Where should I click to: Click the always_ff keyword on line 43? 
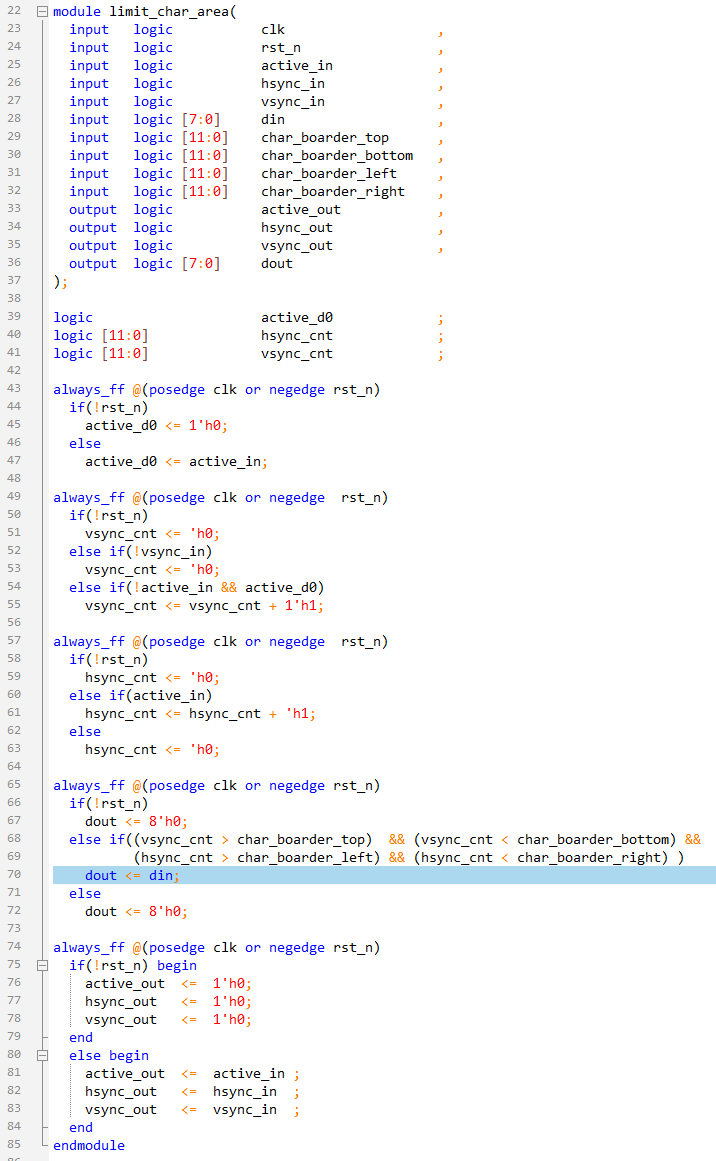point(89,389)
